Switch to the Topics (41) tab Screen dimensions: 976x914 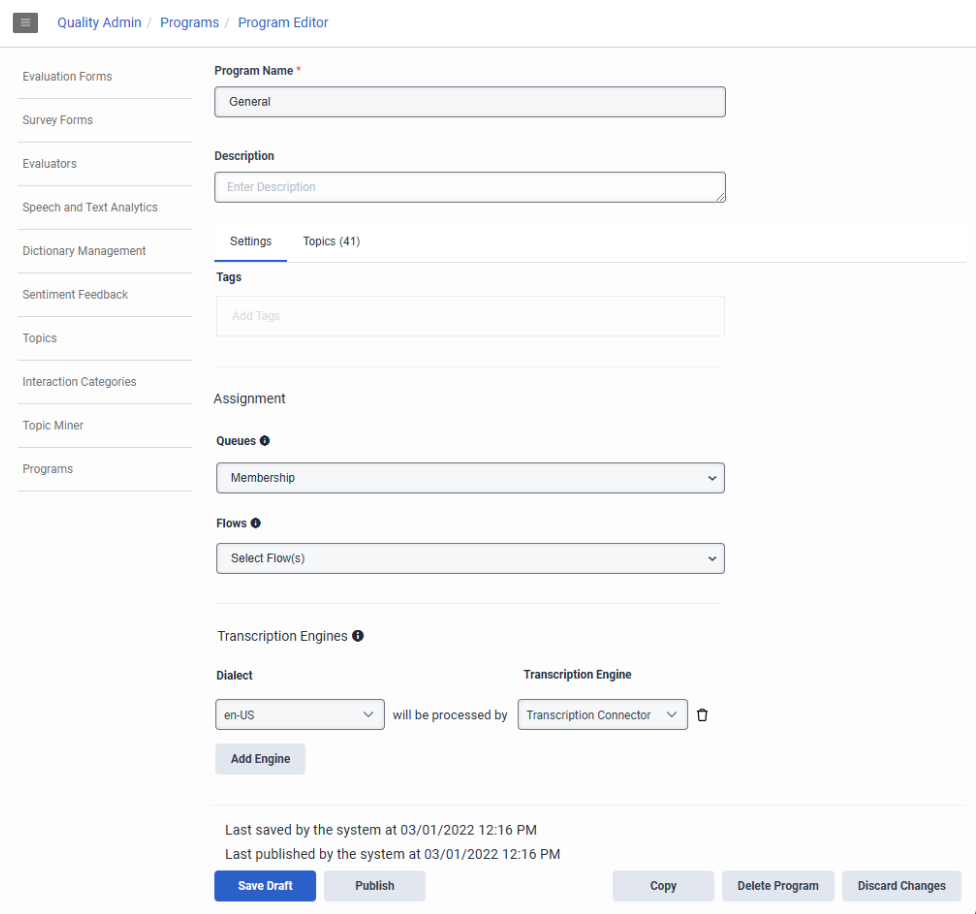pos(331,241)
